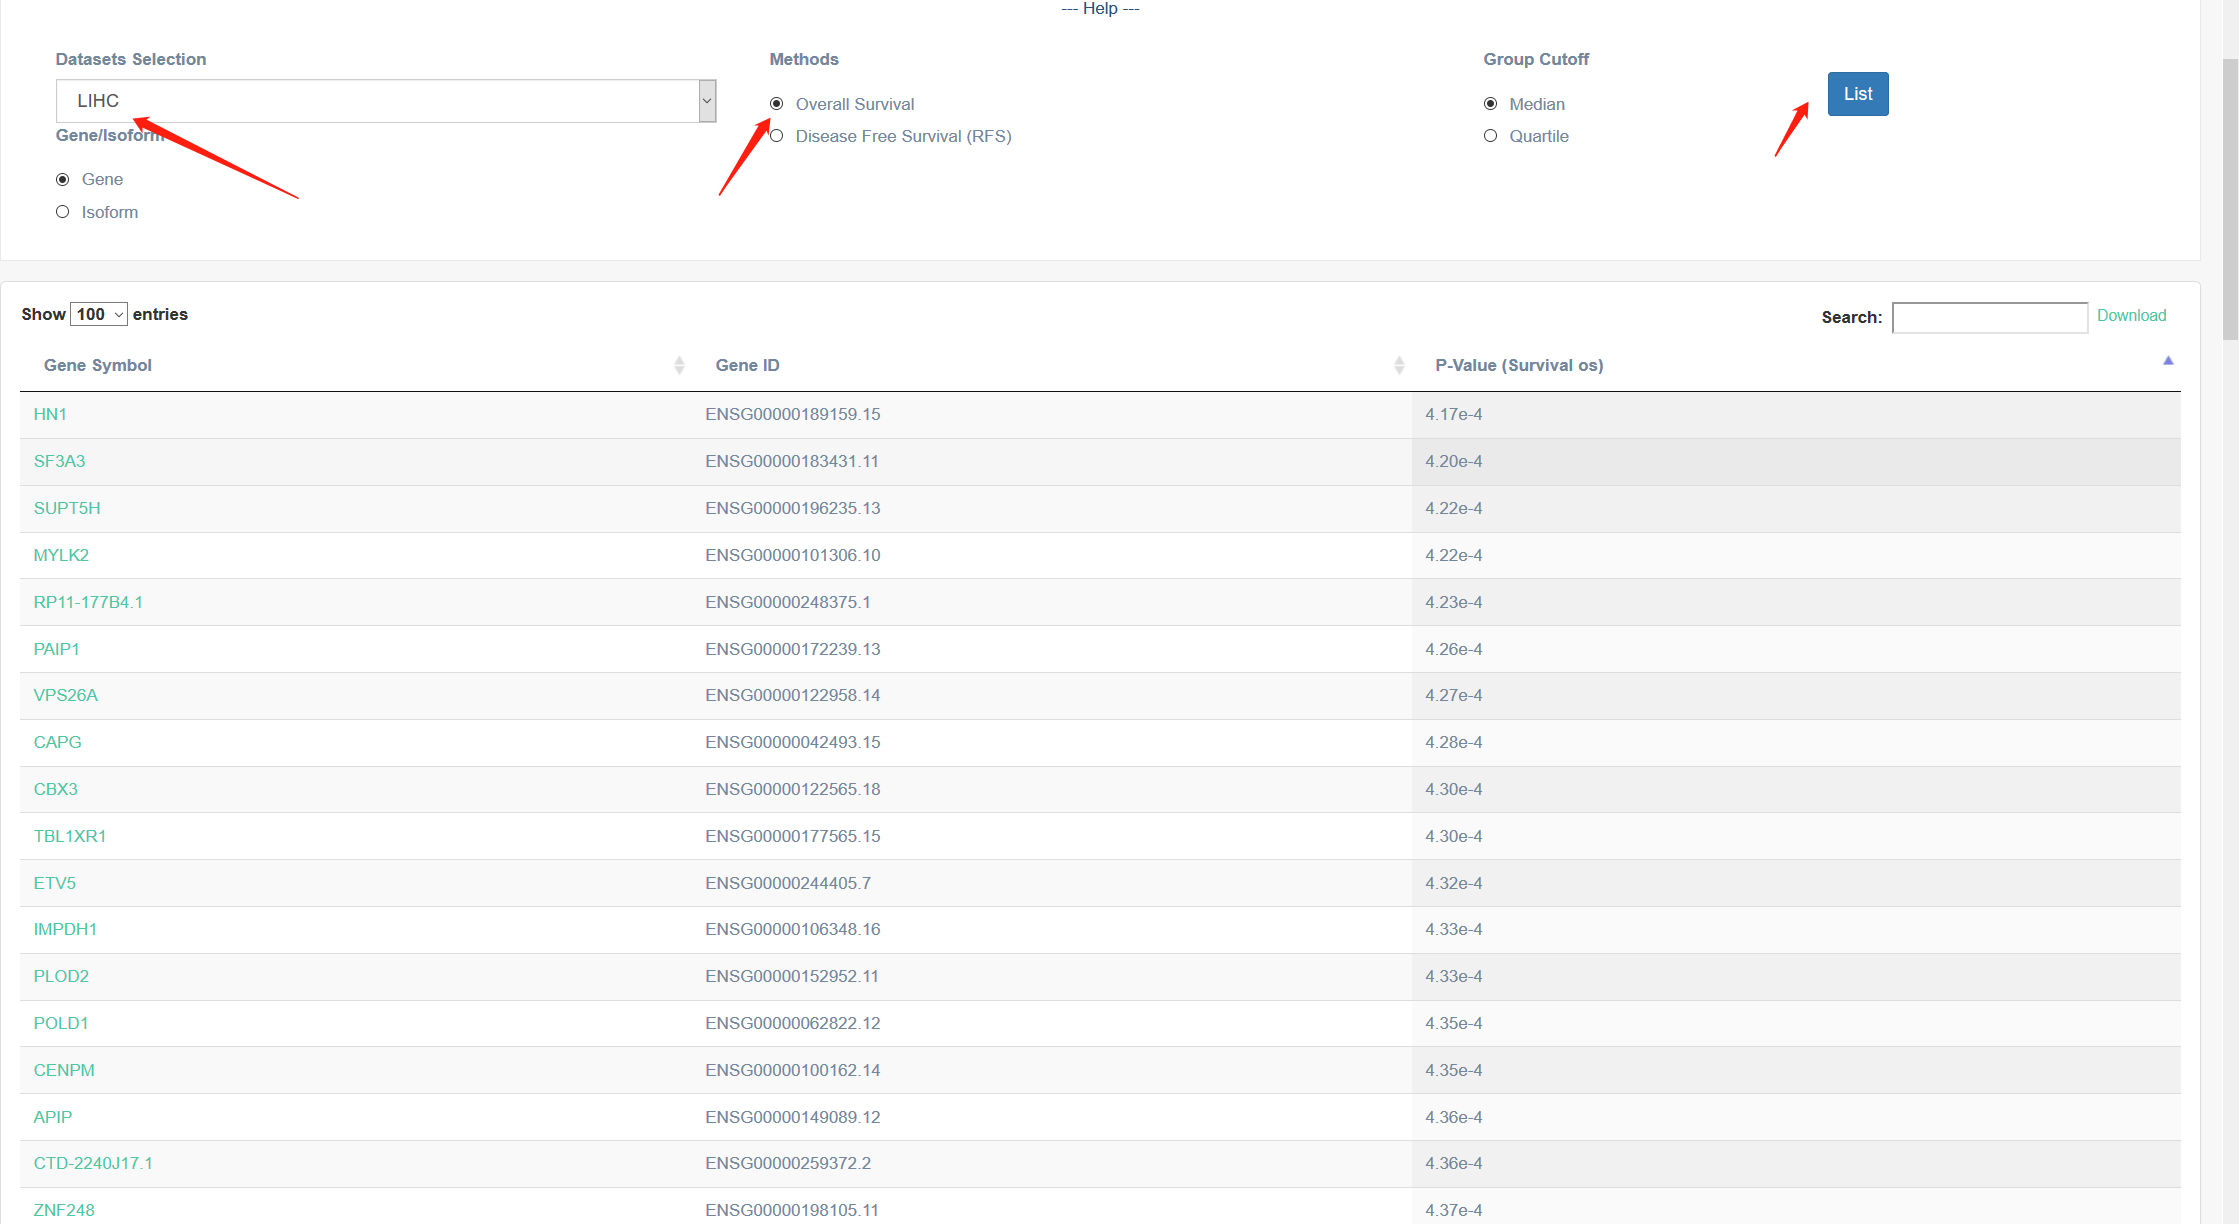Viewport: 2239px width, 1224px height.
Task: Open the Show entries count dropdown
Action: click(x=99, y=314)
